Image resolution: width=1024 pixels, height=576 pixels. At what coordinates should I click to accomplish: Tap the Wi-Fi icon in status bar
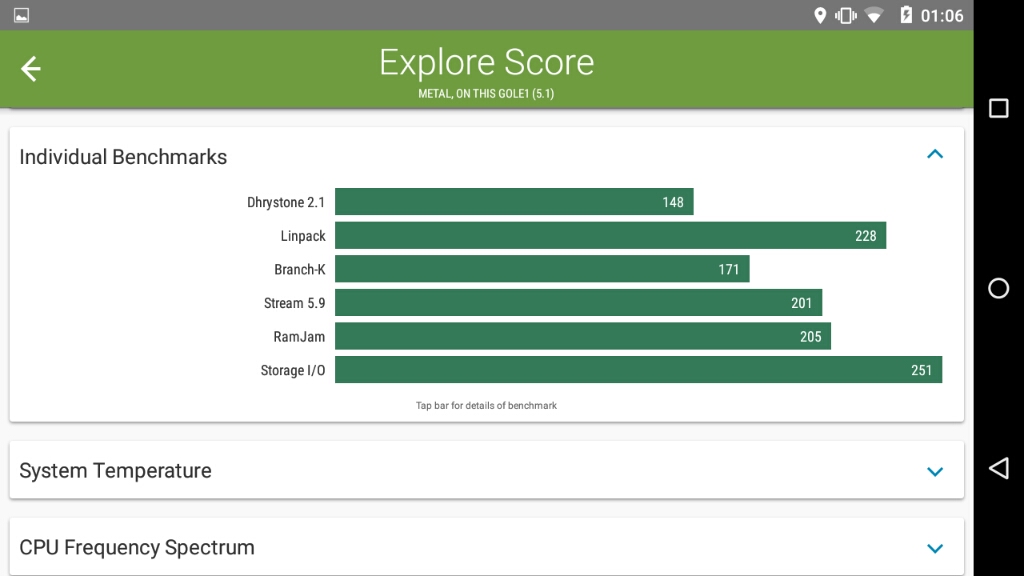point(874,15)
